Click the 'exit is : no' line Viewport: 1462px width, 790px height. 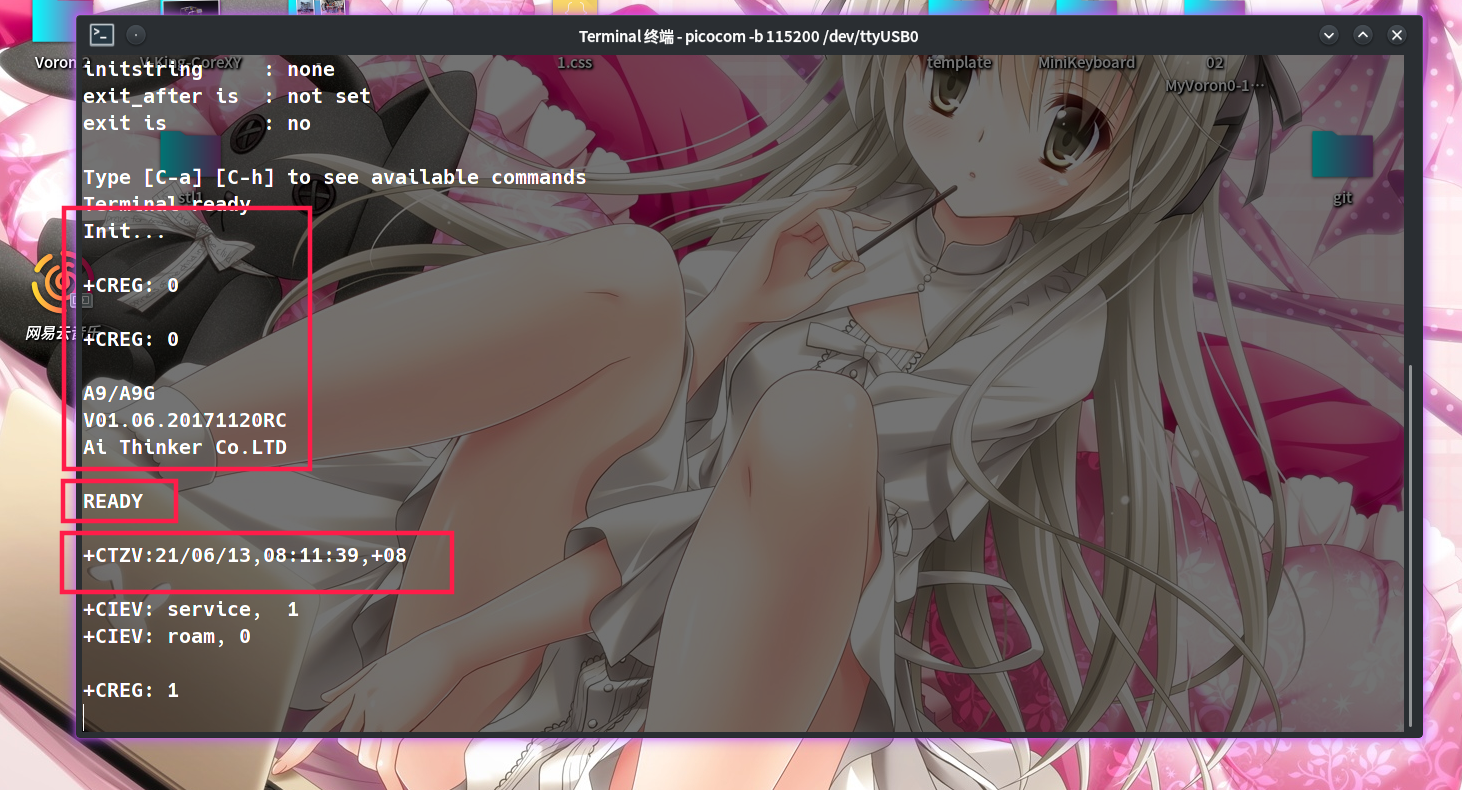pos(197,123)
